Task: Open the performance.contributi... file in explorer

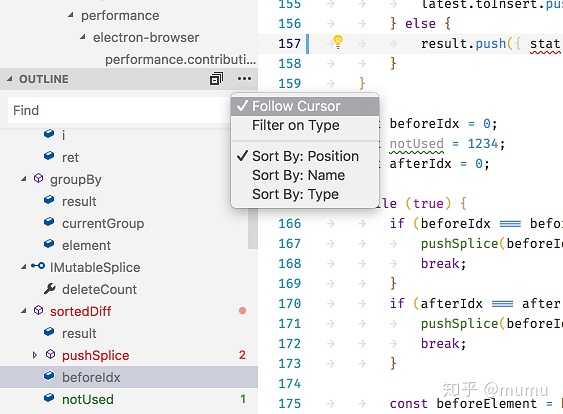Action: coord(180,59)
